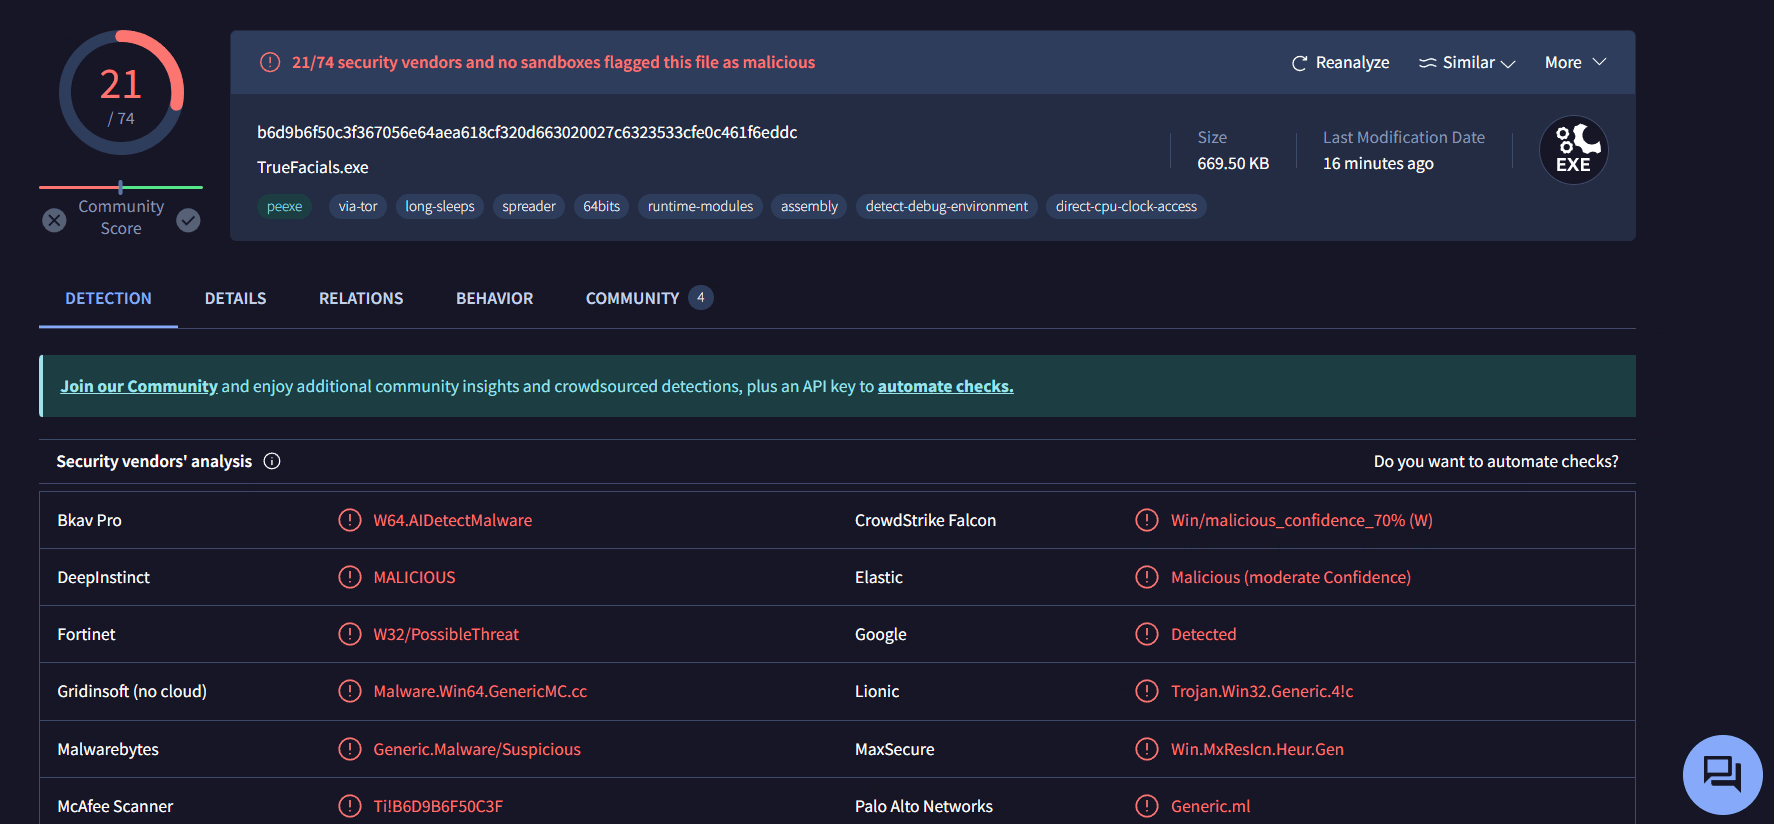Screen dimensions: 1774x824
Task: Click the Generic.ml detection result
Action: (x=1210, y=806)
